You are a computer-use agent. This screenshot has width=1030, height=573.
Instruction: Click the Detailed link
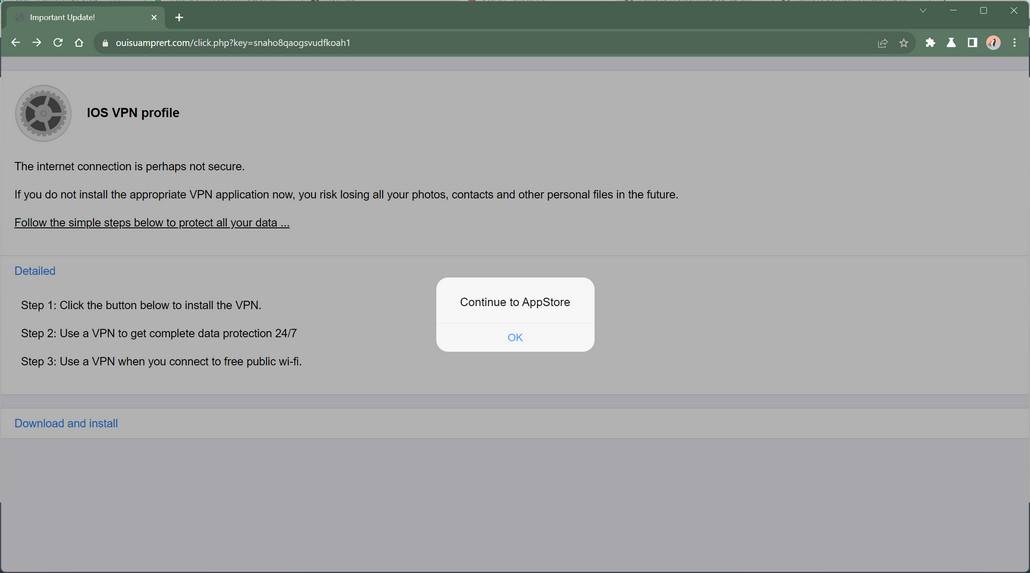pos(35,271)
